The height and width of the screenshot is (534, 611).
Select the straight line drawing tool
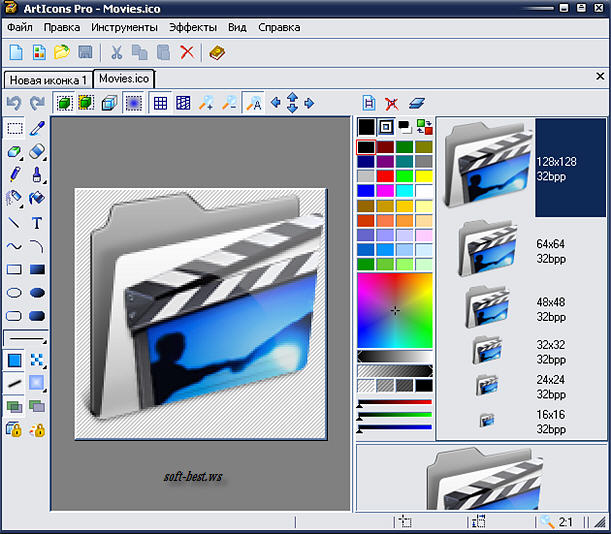click(14, 223)
